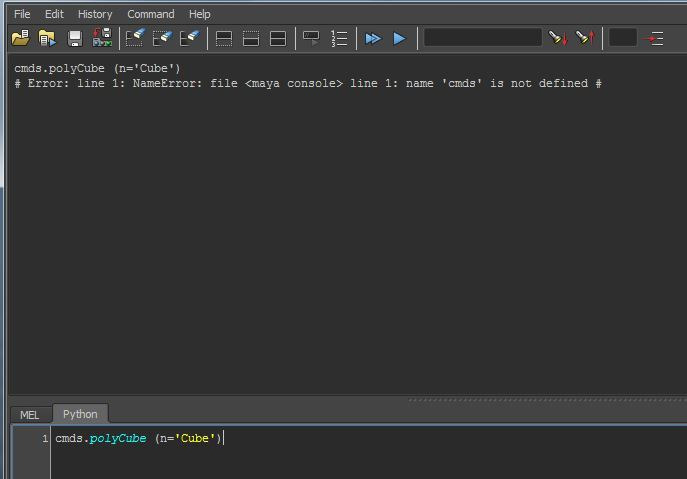This screenshot has width=687, height=479.
Task: Click line number 1 in the editor gutter
Action: click(x=45, y=438)
